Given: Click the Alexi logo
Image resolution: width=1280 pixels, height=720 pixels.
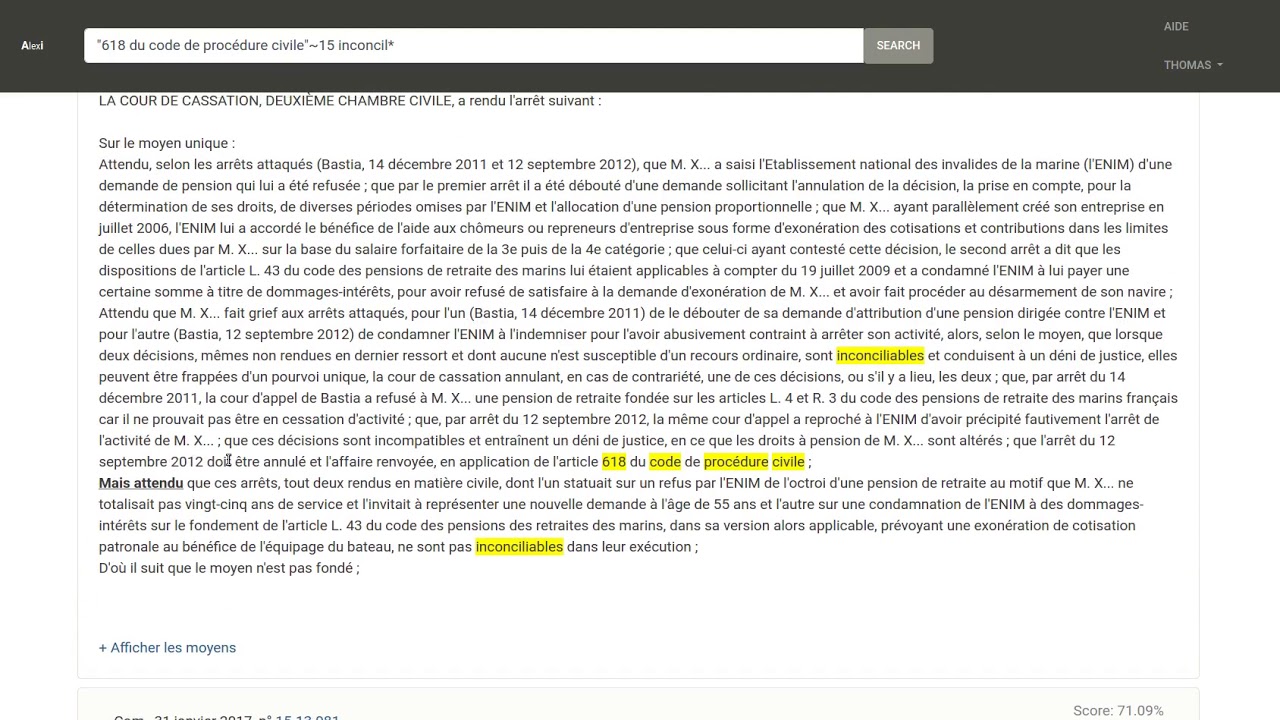Looking at the screenshot, I should [x=32, y=46].
